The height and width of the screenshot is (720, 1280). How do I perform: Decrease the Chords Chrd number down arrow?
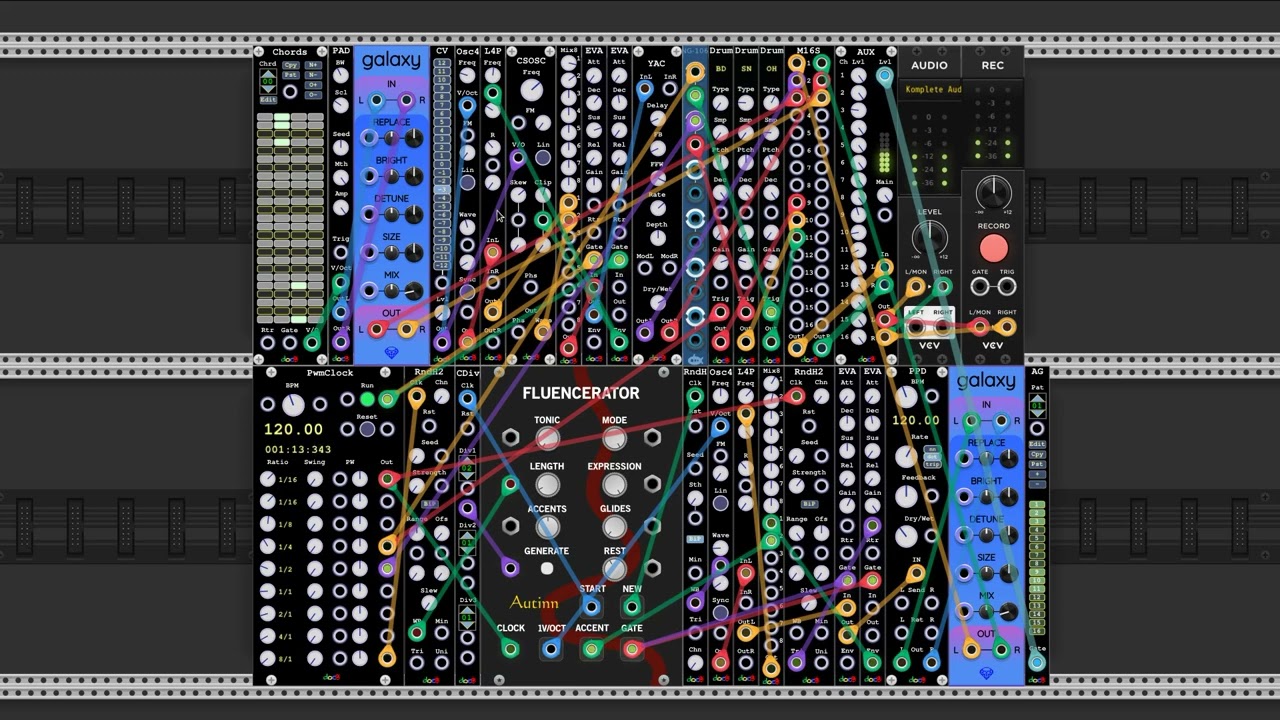tap(268, 91)
